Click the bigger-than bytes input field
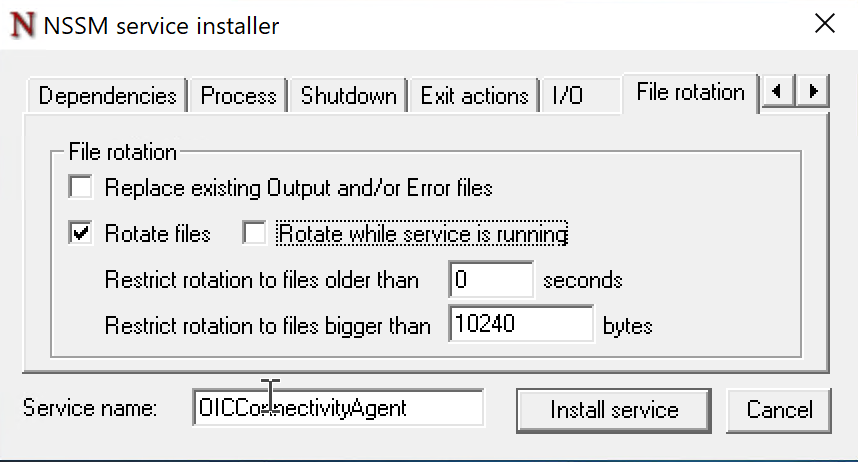858x462 pixels. pos(521,325)
